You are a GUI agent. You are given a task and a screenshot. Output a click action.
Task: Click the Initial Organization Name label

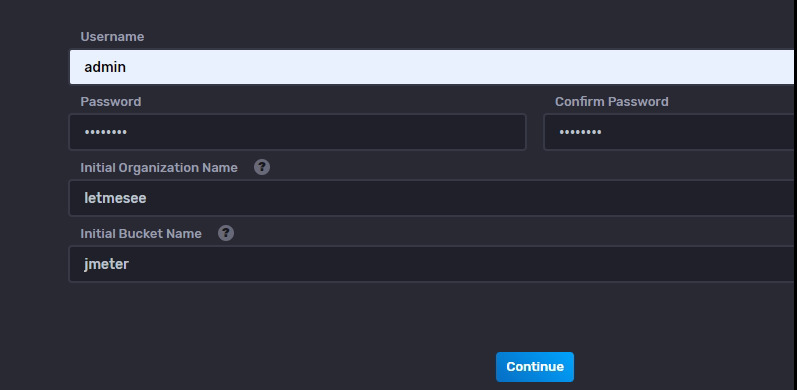pyautogui.click(x=159, y=168)
